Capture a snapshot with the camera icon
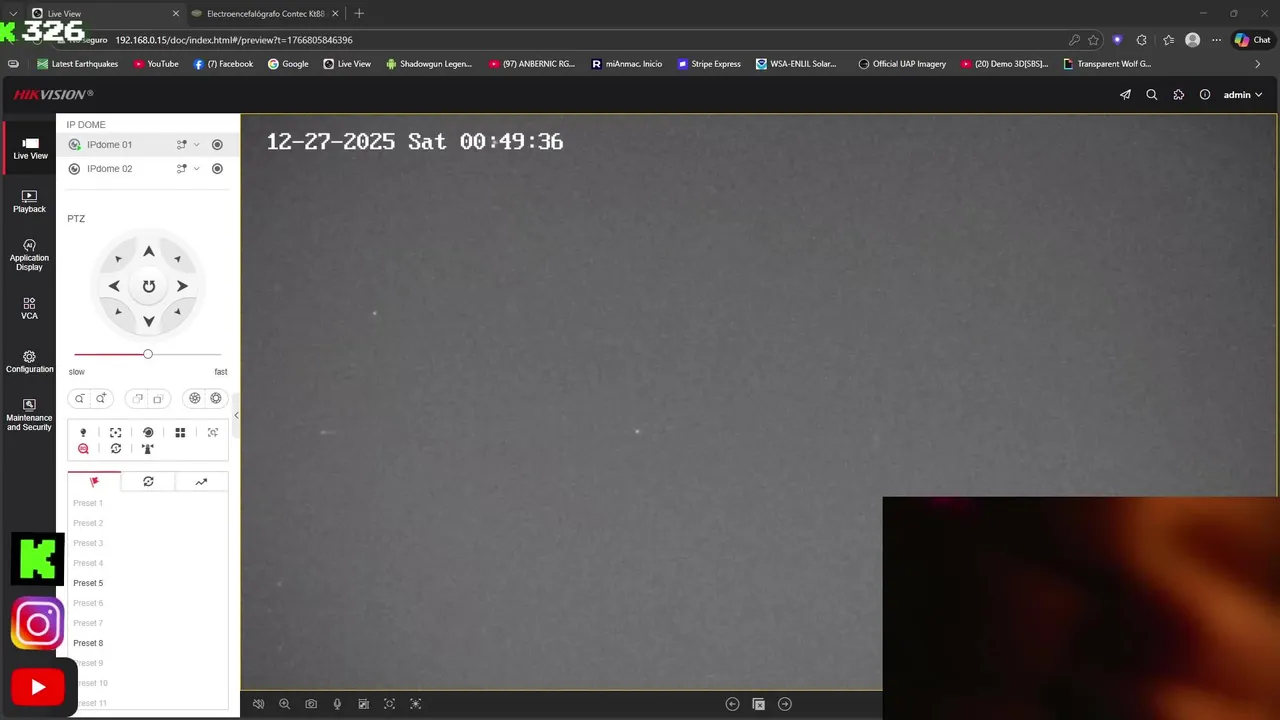The image size is (1280, 720). 311,704
